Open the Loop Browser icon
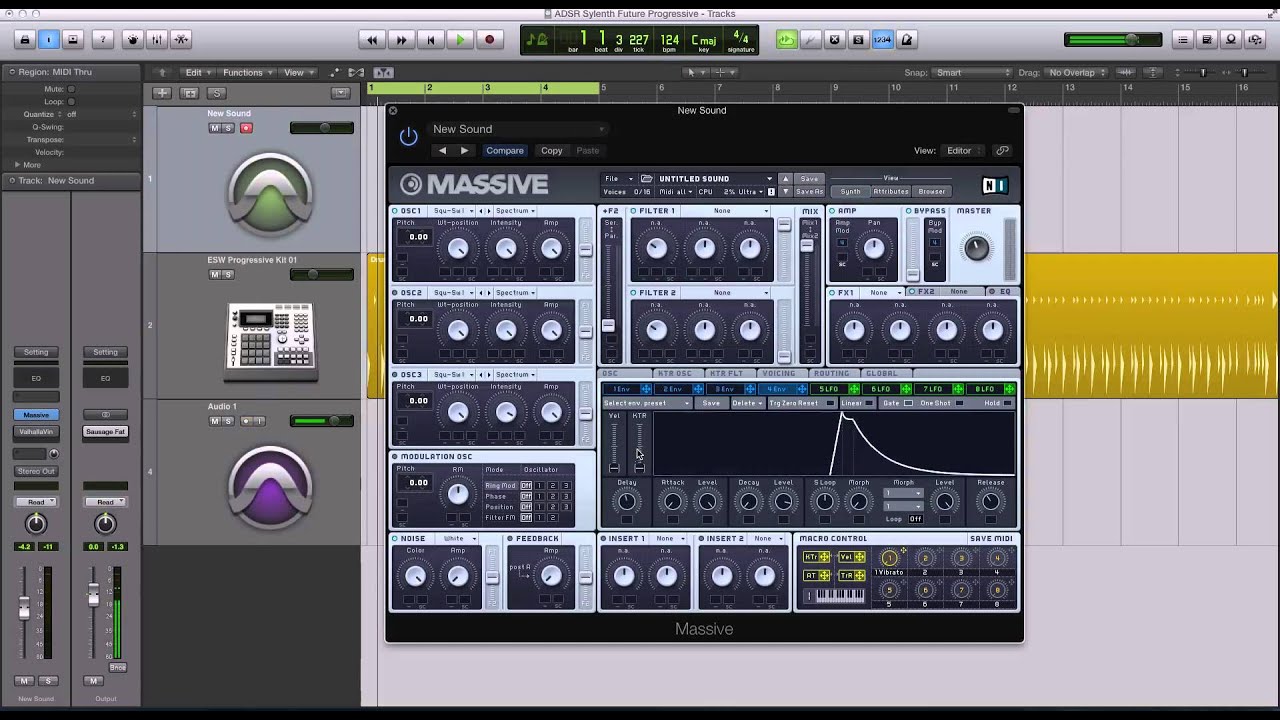The width and height of the screenshot is (1280, 720). tap(1231, 40)
